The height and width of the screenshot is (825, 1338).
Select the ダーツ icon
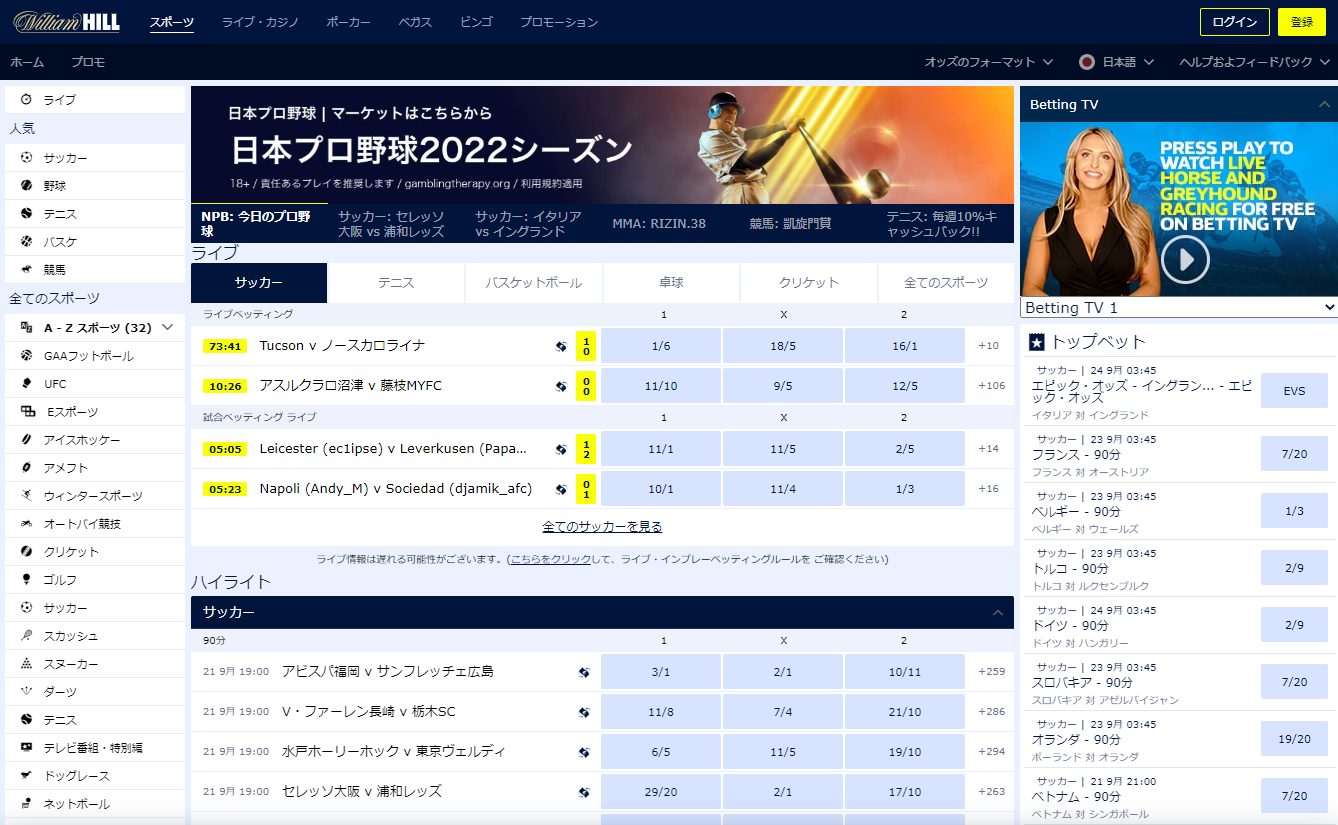(x=26, y=692)
